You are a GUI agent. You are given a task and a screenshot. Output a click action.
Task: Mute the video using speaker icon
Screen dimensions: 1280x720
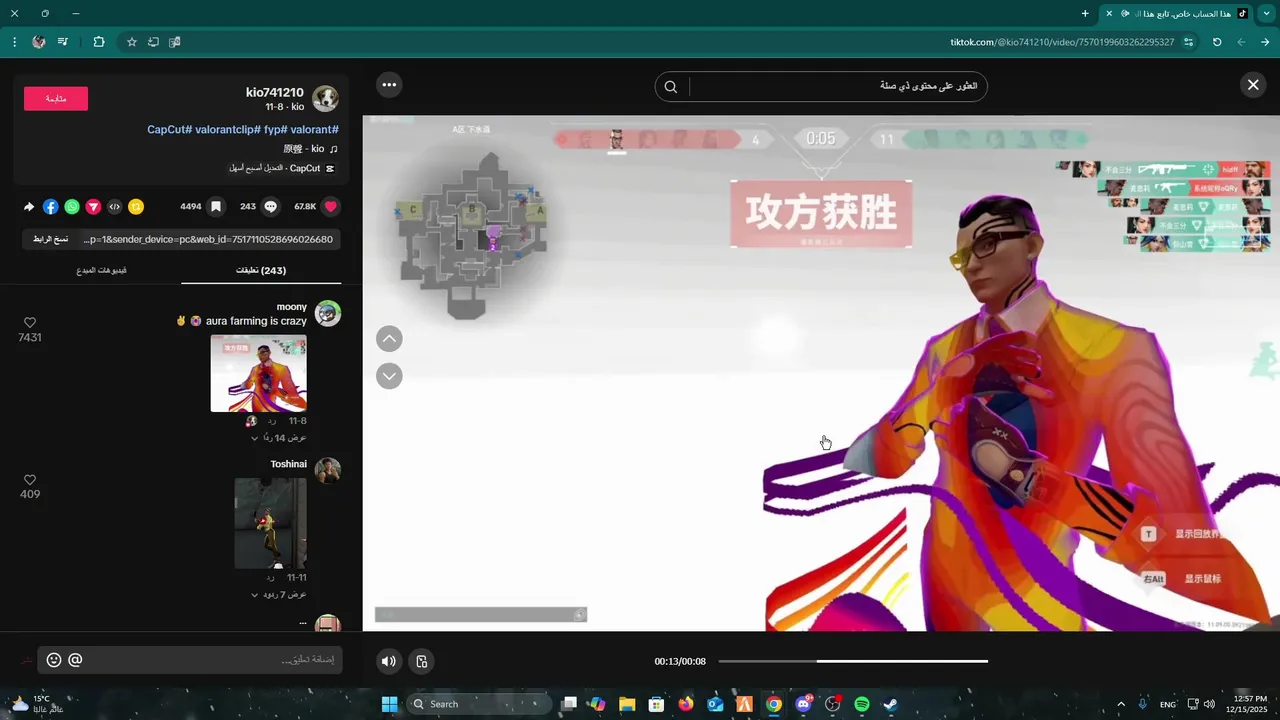tap(389, 661)
